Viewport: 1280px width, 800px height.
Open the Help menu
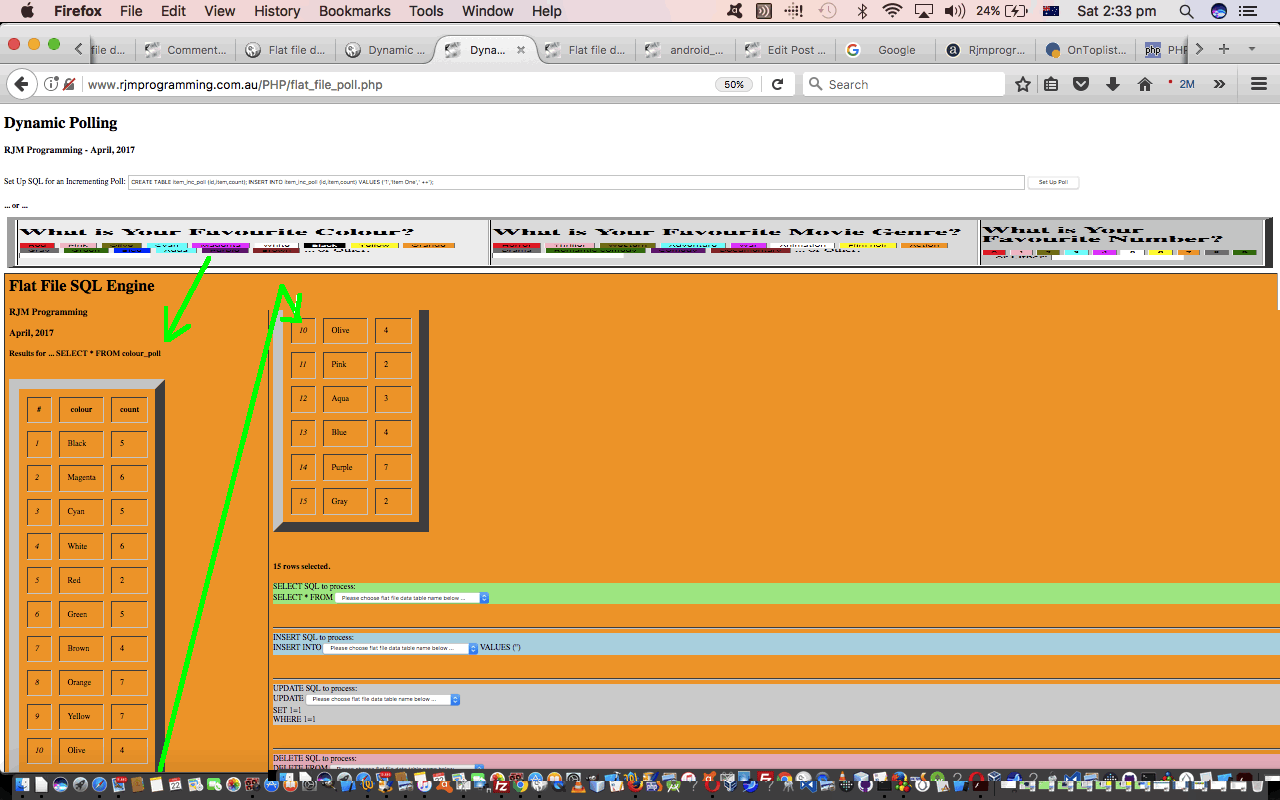(546, 11)
